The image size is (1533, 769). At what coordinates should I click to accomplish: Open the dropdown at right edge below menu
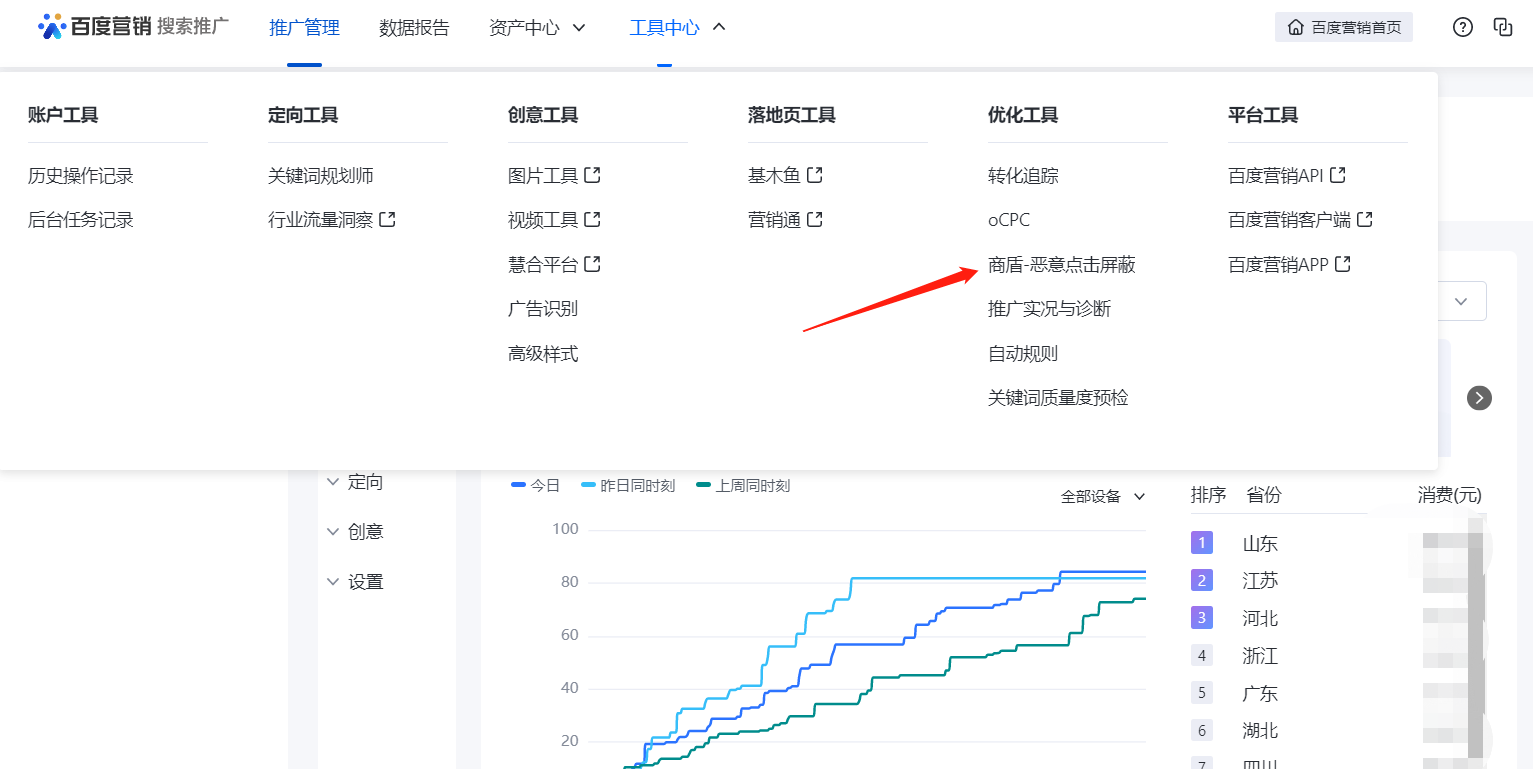click(1461, 301)
